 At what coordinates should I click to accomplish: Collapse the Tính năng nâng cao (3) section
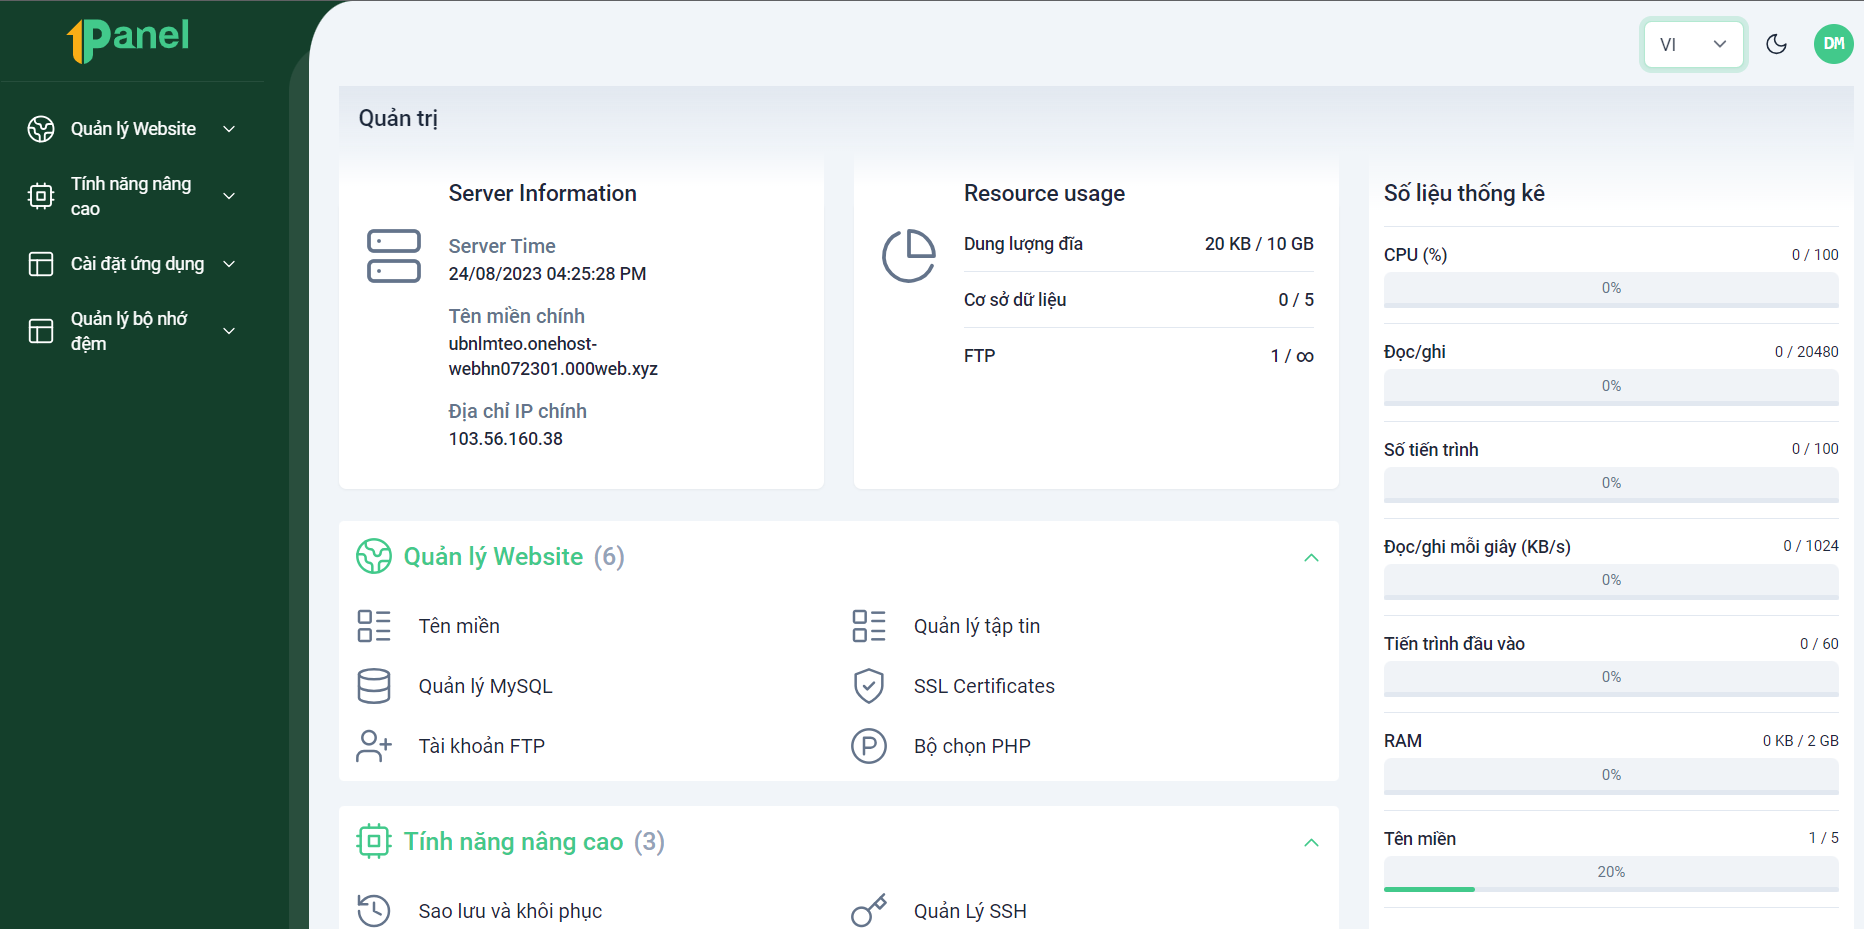coord(1312,843)
